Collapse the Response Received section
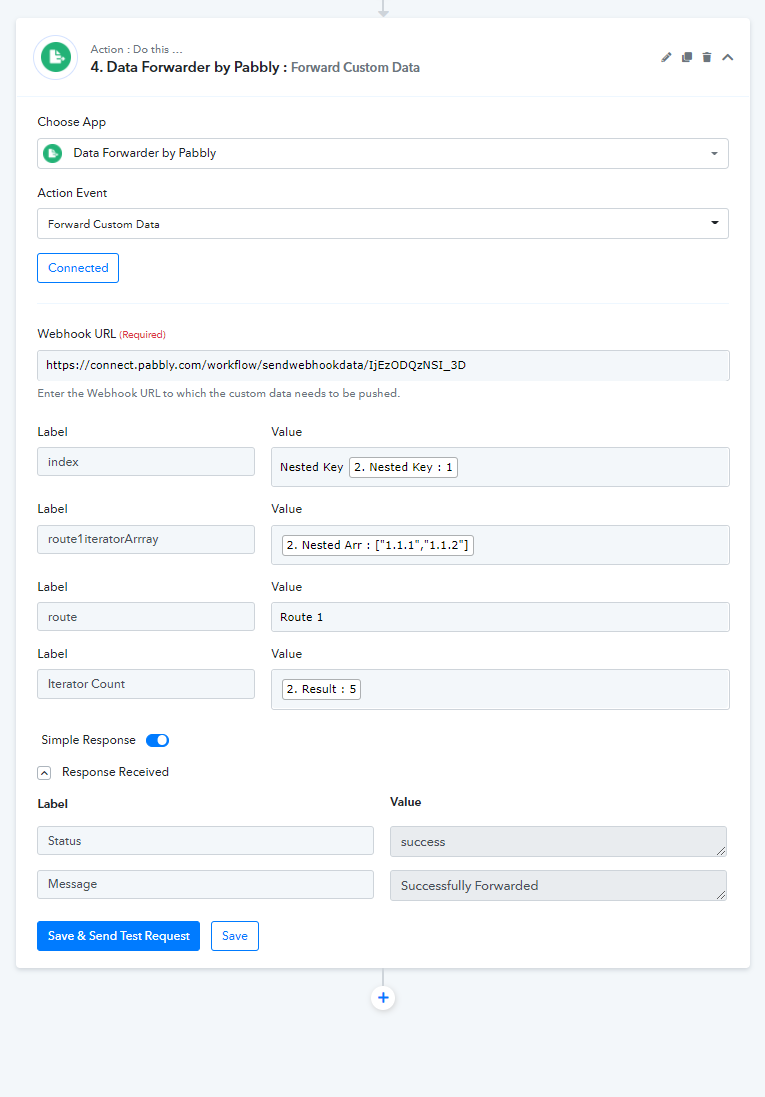 (x=44, y=772)
